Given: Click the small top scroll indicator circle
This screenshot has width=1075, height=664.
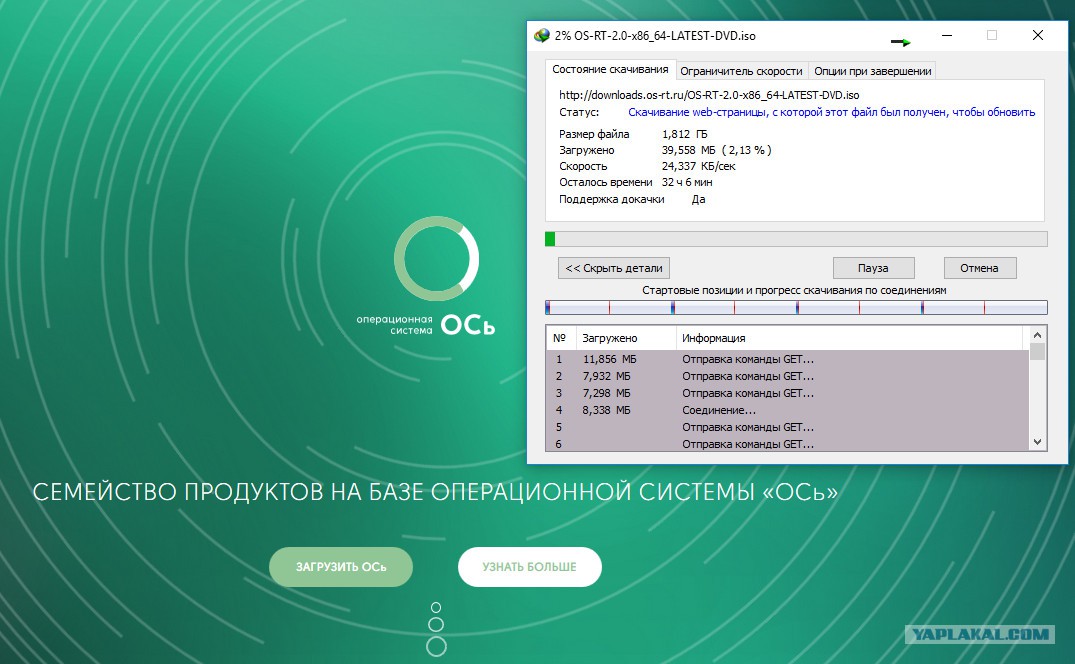Looking at the screenshot, I should pyautogui.click(x=436, y=608).
